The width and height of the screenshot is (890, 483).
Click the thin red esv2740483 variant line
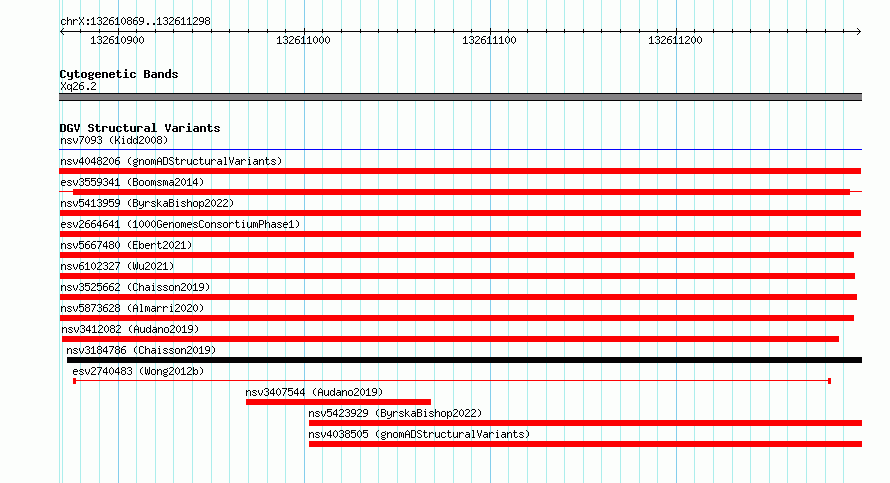[452, 381]
